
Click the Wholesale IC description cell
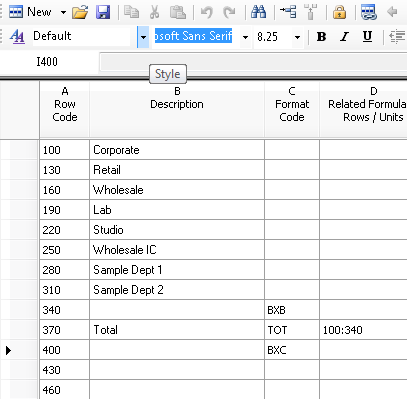click(177, 250)
